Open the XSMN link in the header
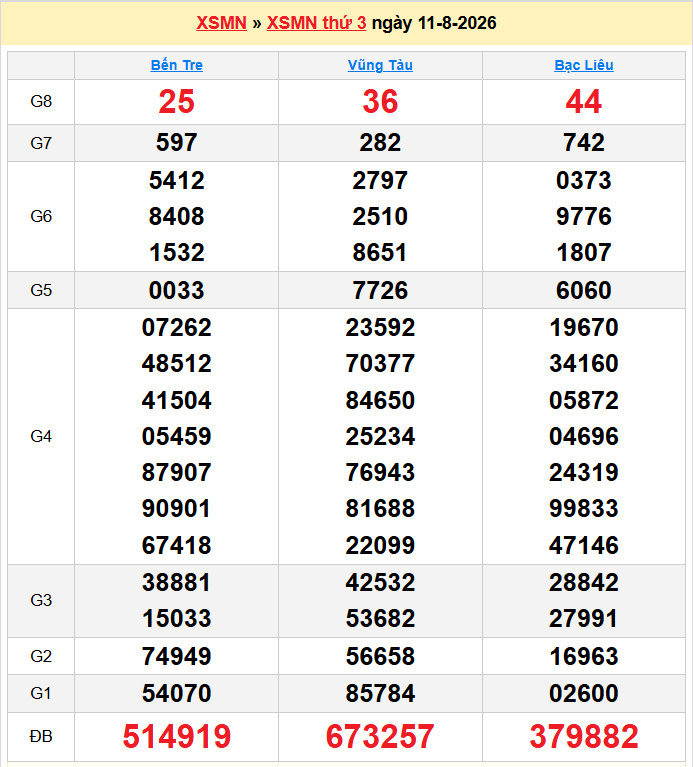Screen dimensions: 693x767 tap(221, 23)
